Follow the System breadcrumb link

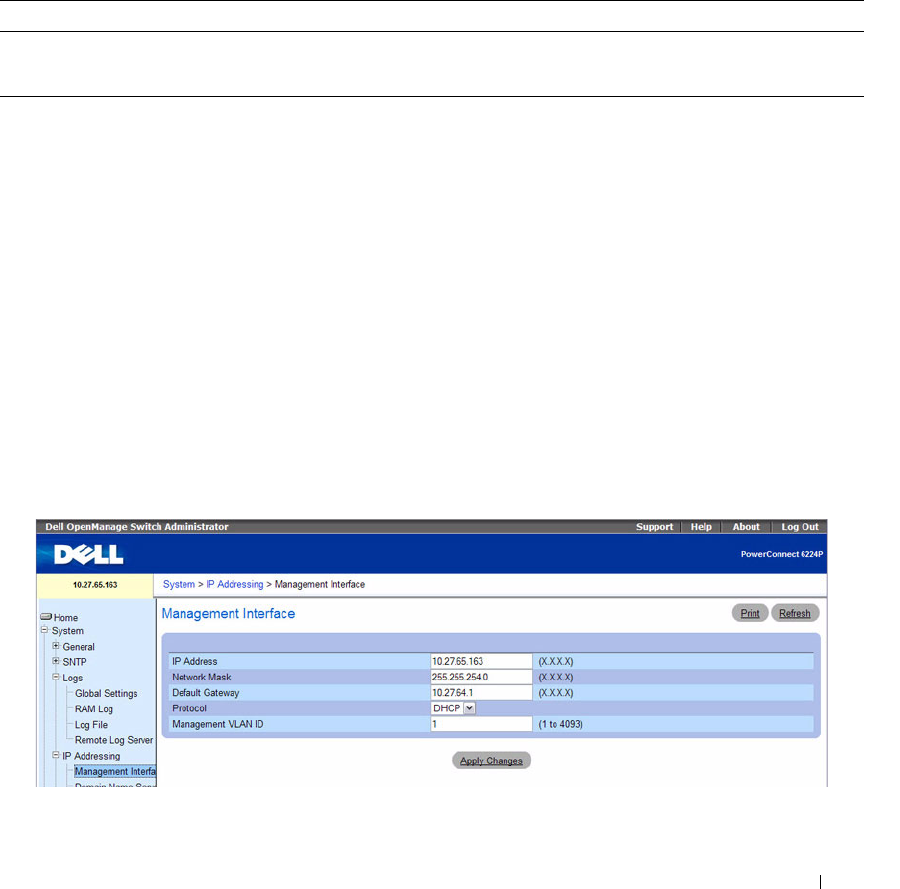[x=179, y=584]
